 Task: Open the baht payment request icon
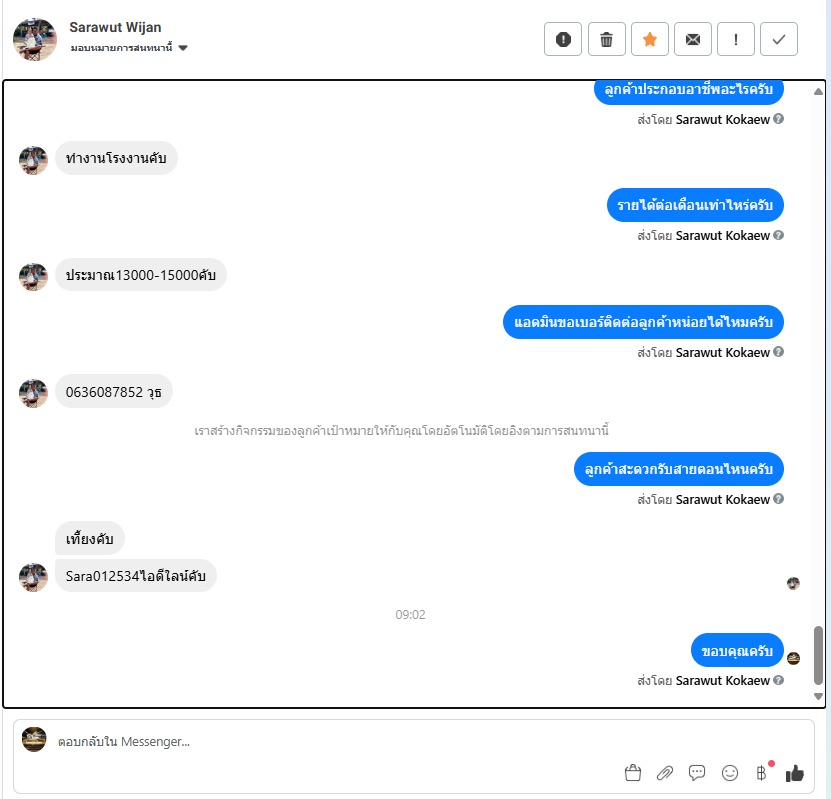762,773
